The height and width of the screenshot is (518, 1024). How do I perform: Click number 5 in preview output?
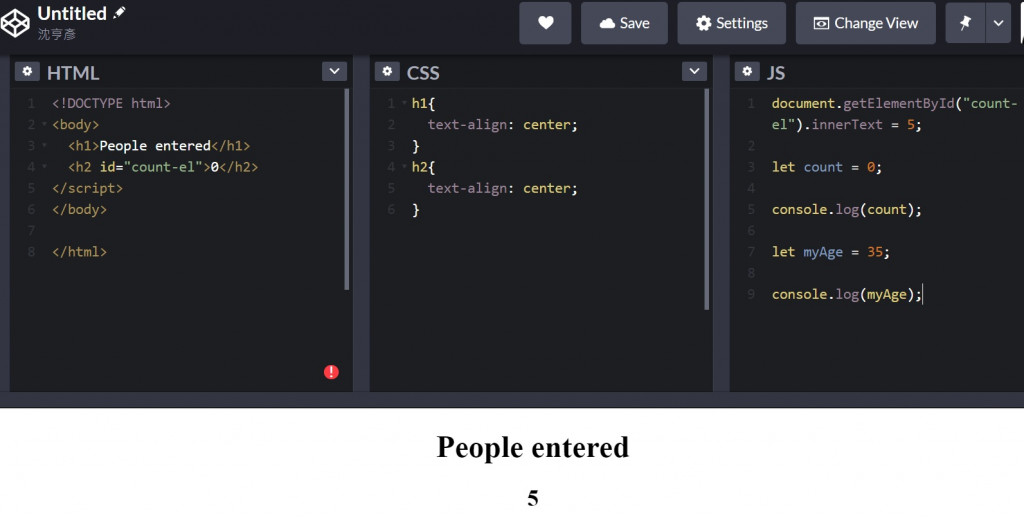click(x=532, y=498)
